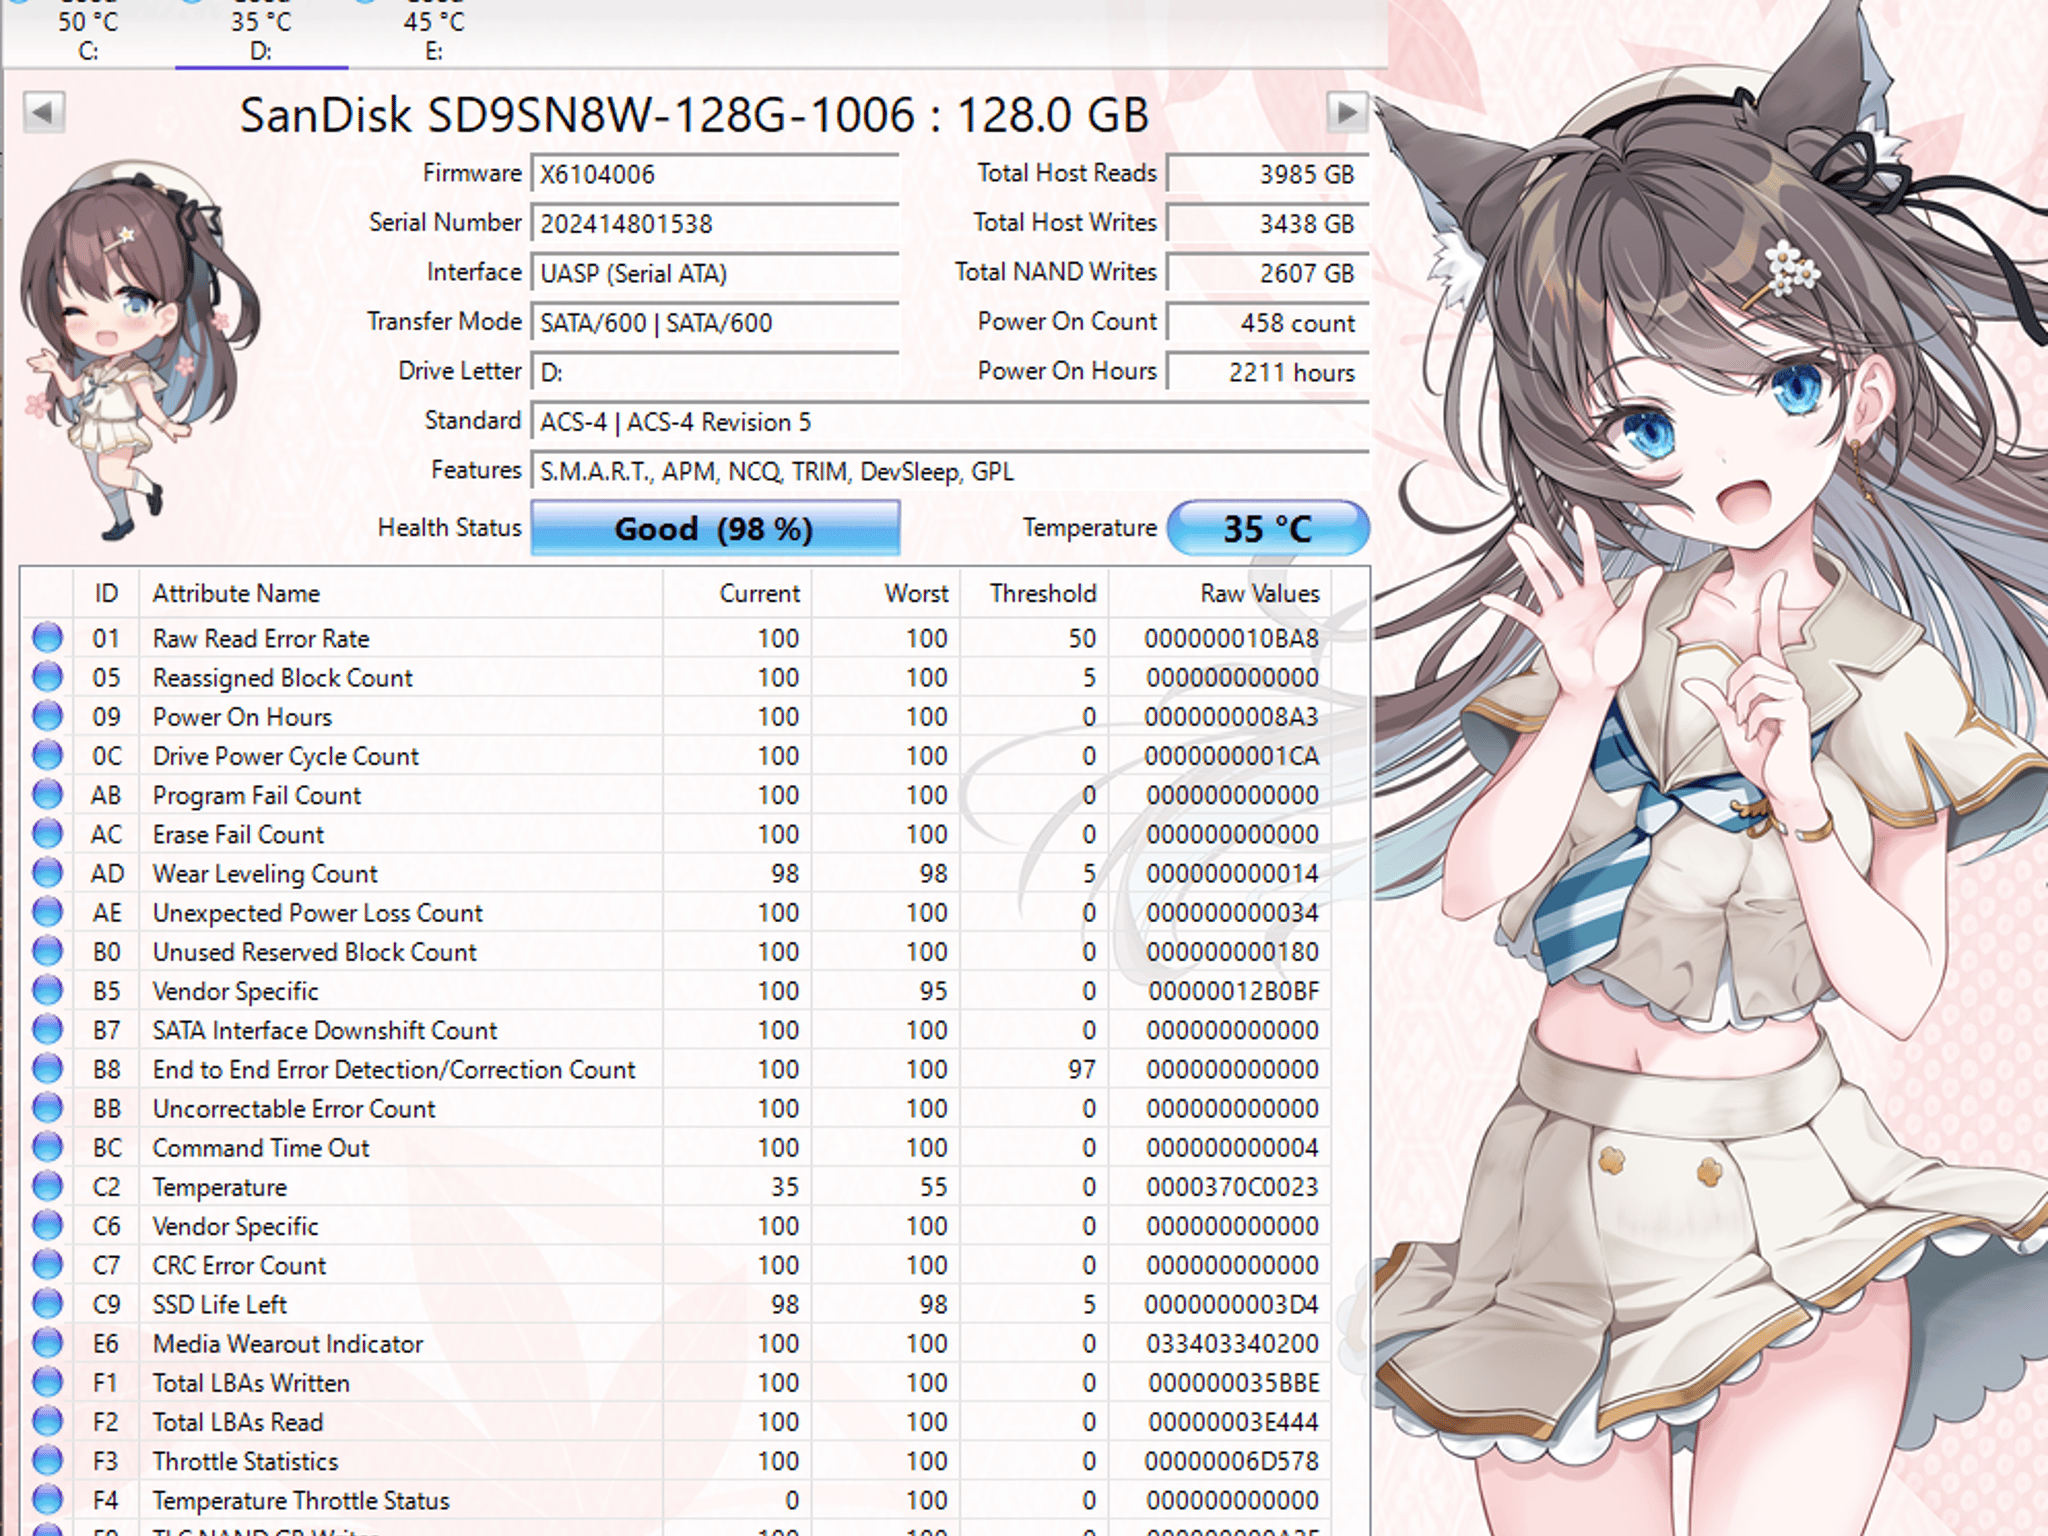The image size is (2048, 1536).
Task: Click status orb for Total LBAs Read
Action: 47,1422
